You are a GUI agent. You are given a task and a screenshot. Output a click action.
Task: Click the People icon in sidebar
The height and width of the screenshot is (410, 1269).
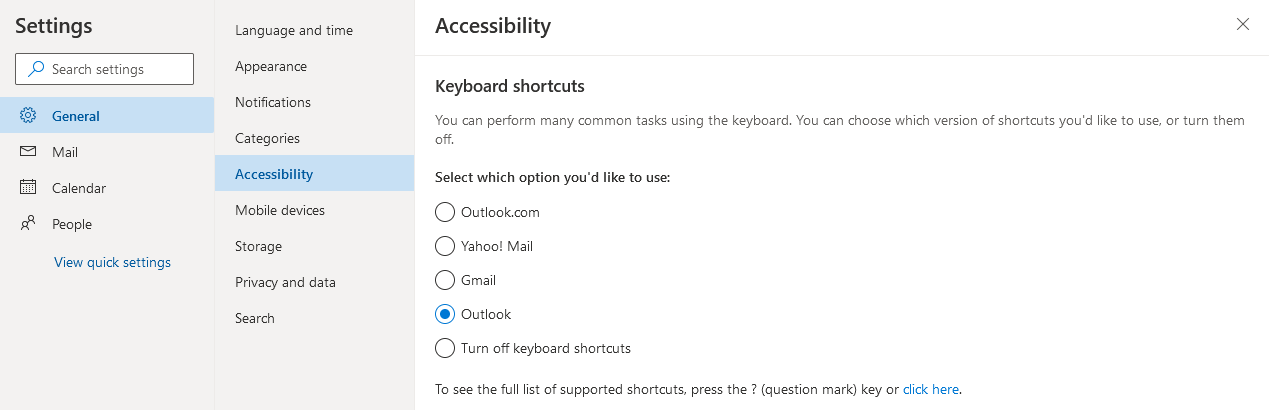28,224
